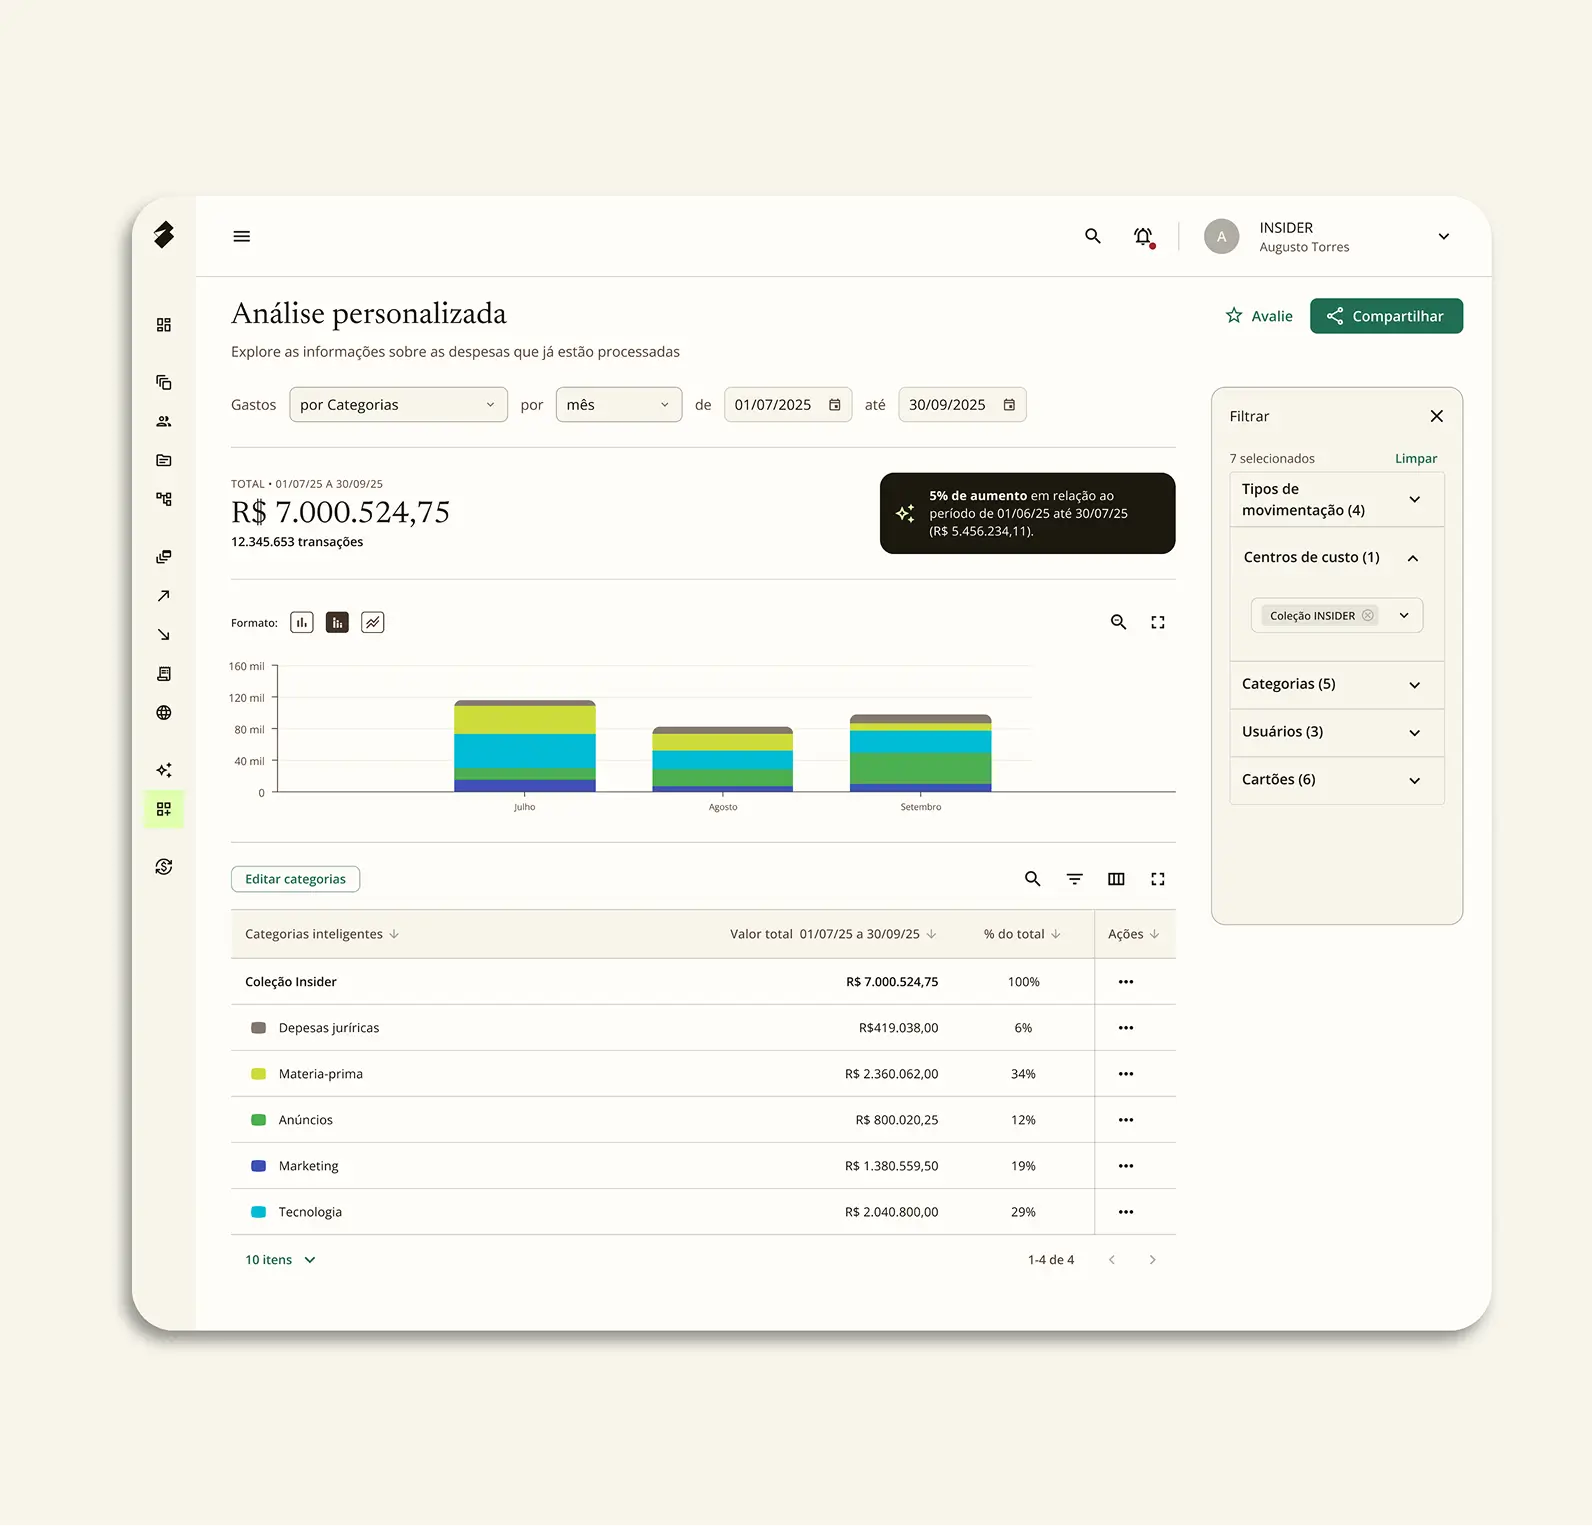This screenshot has width=1592, height=1526.
Task: Click the header search magnifier icon
Action: [1093, 236]
